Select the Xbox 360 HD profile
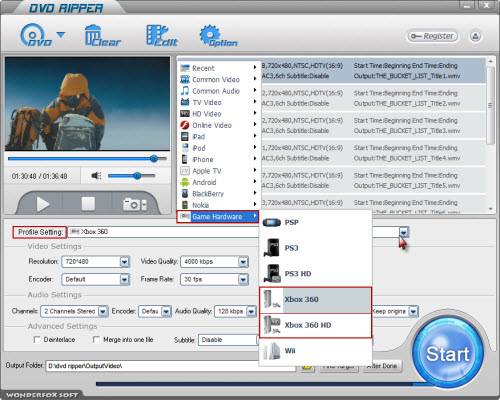Screen dimensions: 500x400 315,325
